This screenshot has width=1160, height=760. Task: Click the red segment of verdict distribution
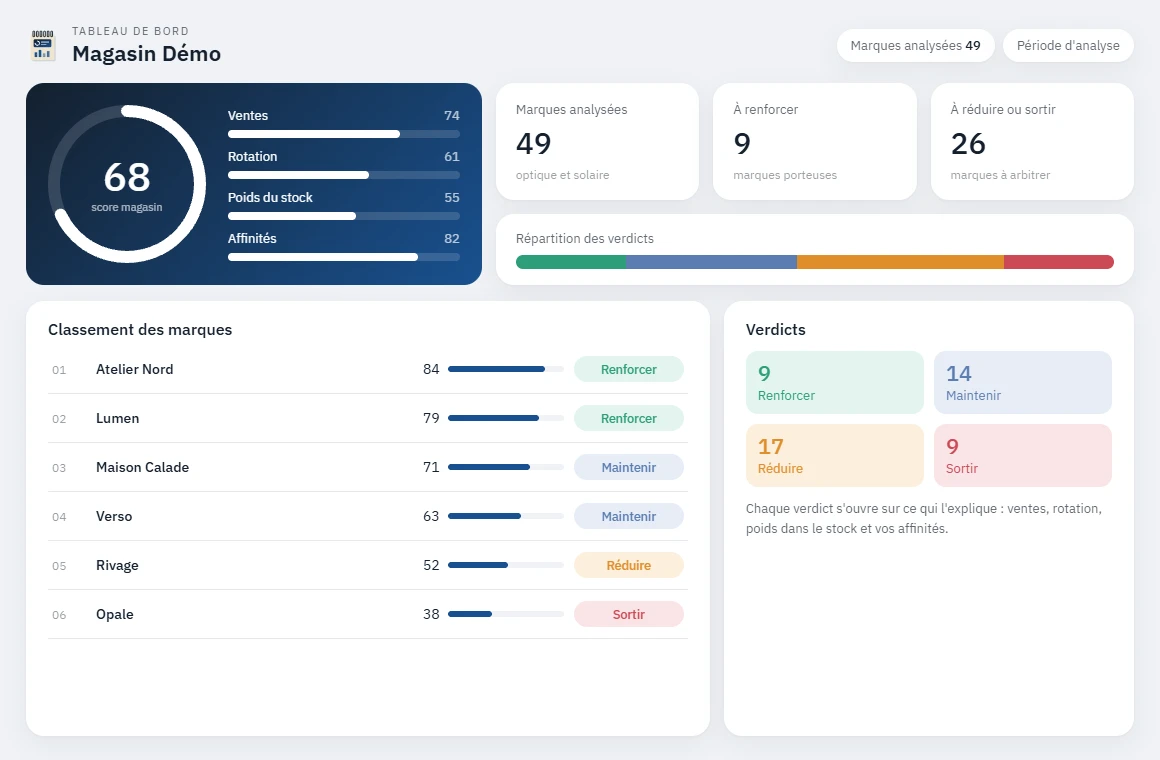[1059, 262]
